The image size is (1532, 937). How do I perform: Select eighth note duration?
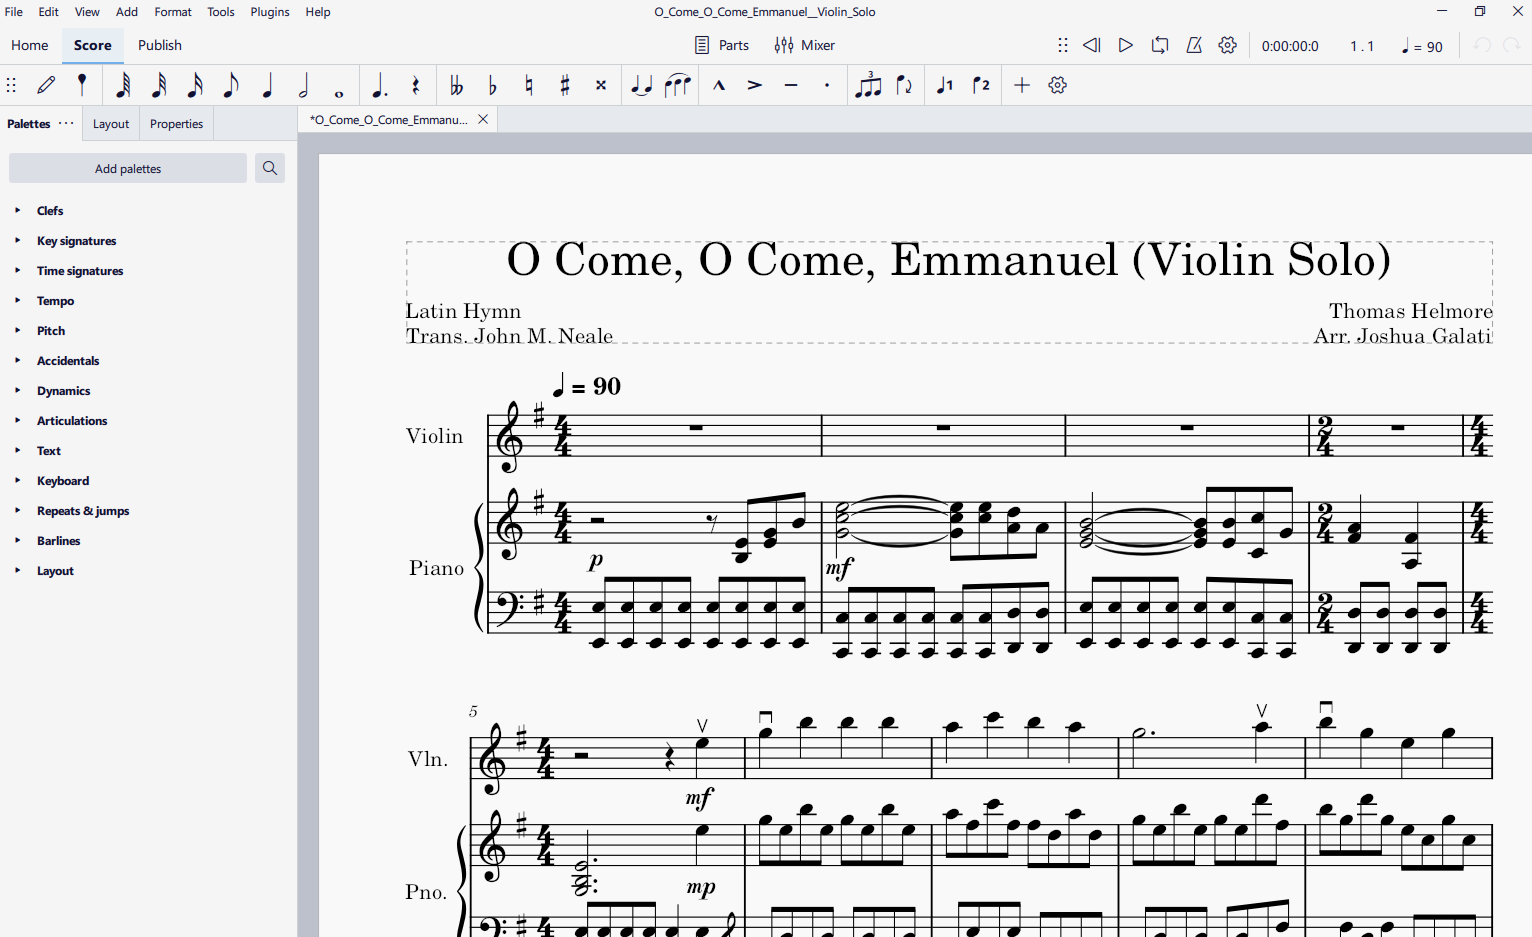tap(231, 85)
